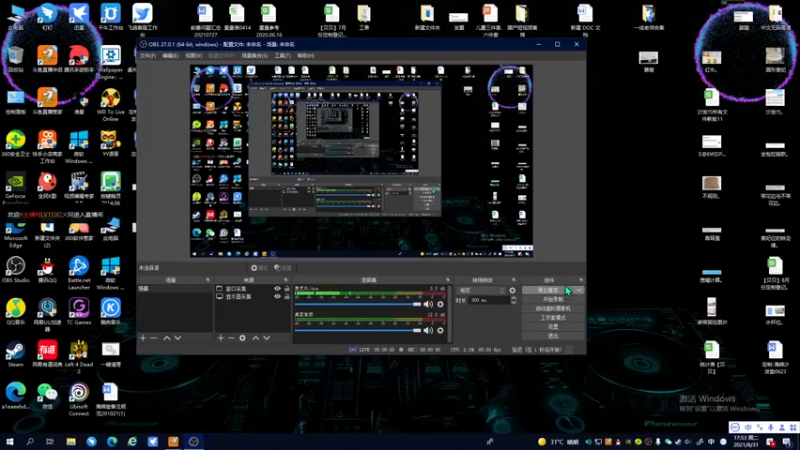The image size is (800, 450).
Task: Add a new scene with the plus icon in the Scenes panel
Action: coord(143,338)
